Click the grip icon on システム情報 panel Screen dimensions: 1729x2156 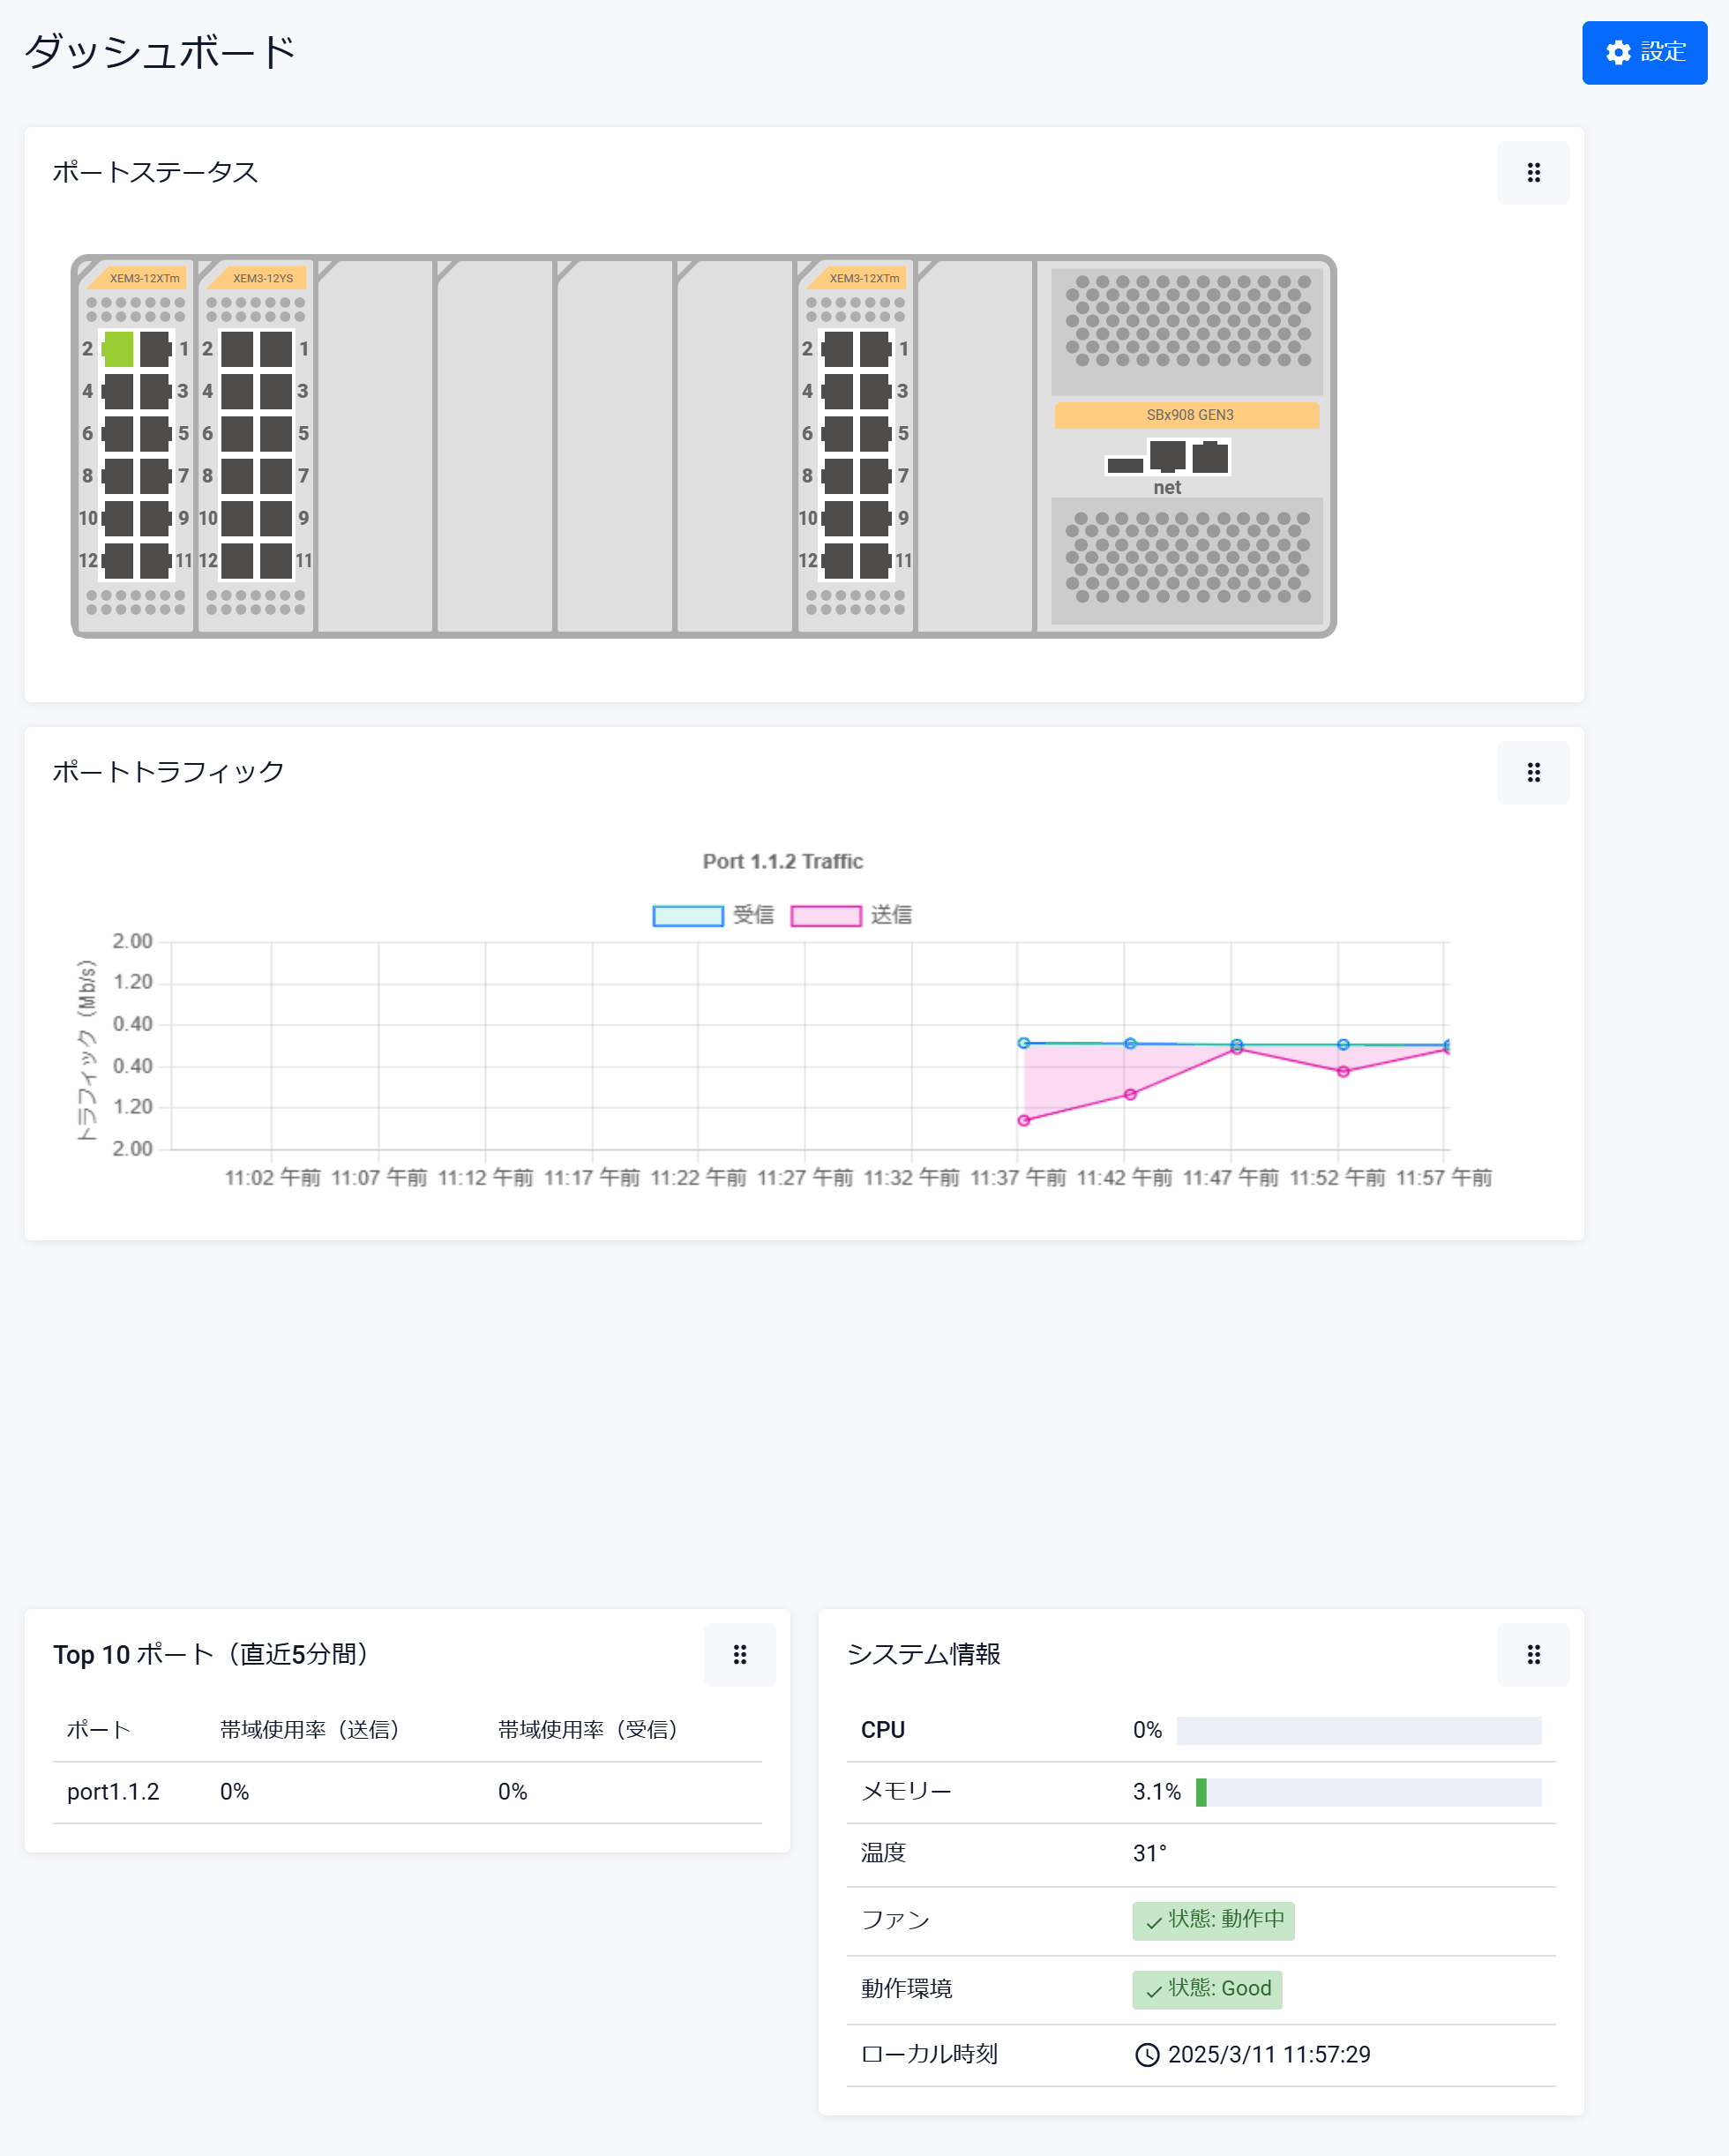click(x=1532, y=1654)
